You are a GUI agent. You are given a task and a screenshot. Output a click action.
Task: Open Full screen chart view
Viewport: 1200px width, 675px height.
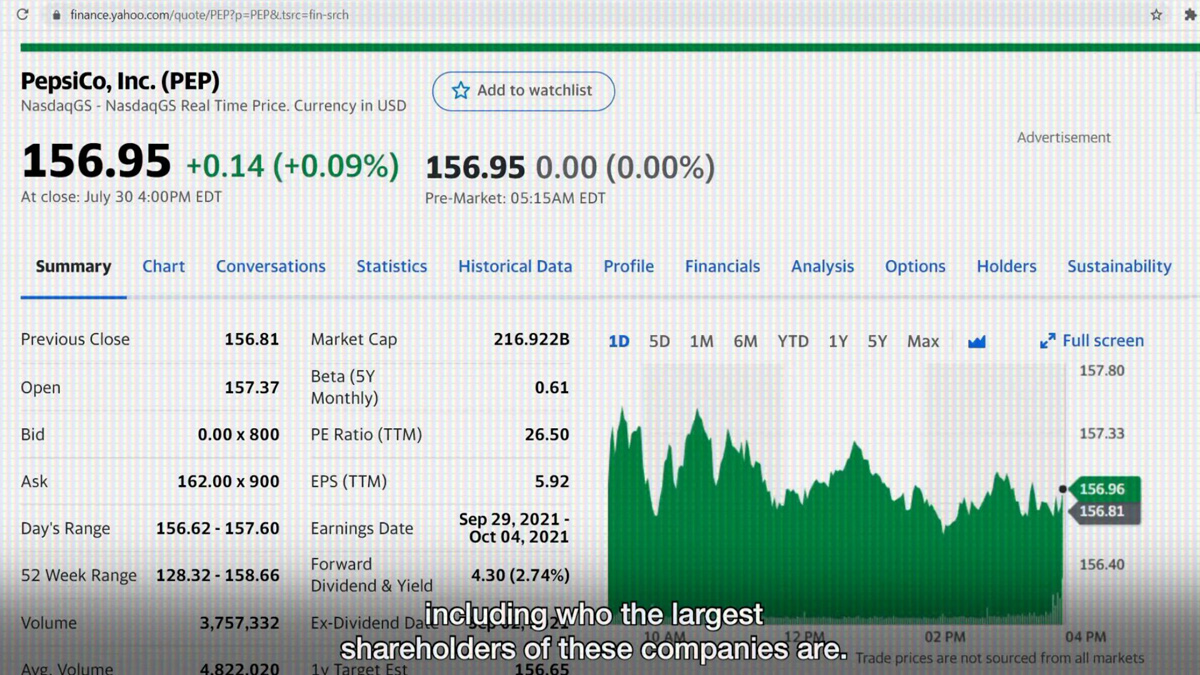(x=1102, y=341)
